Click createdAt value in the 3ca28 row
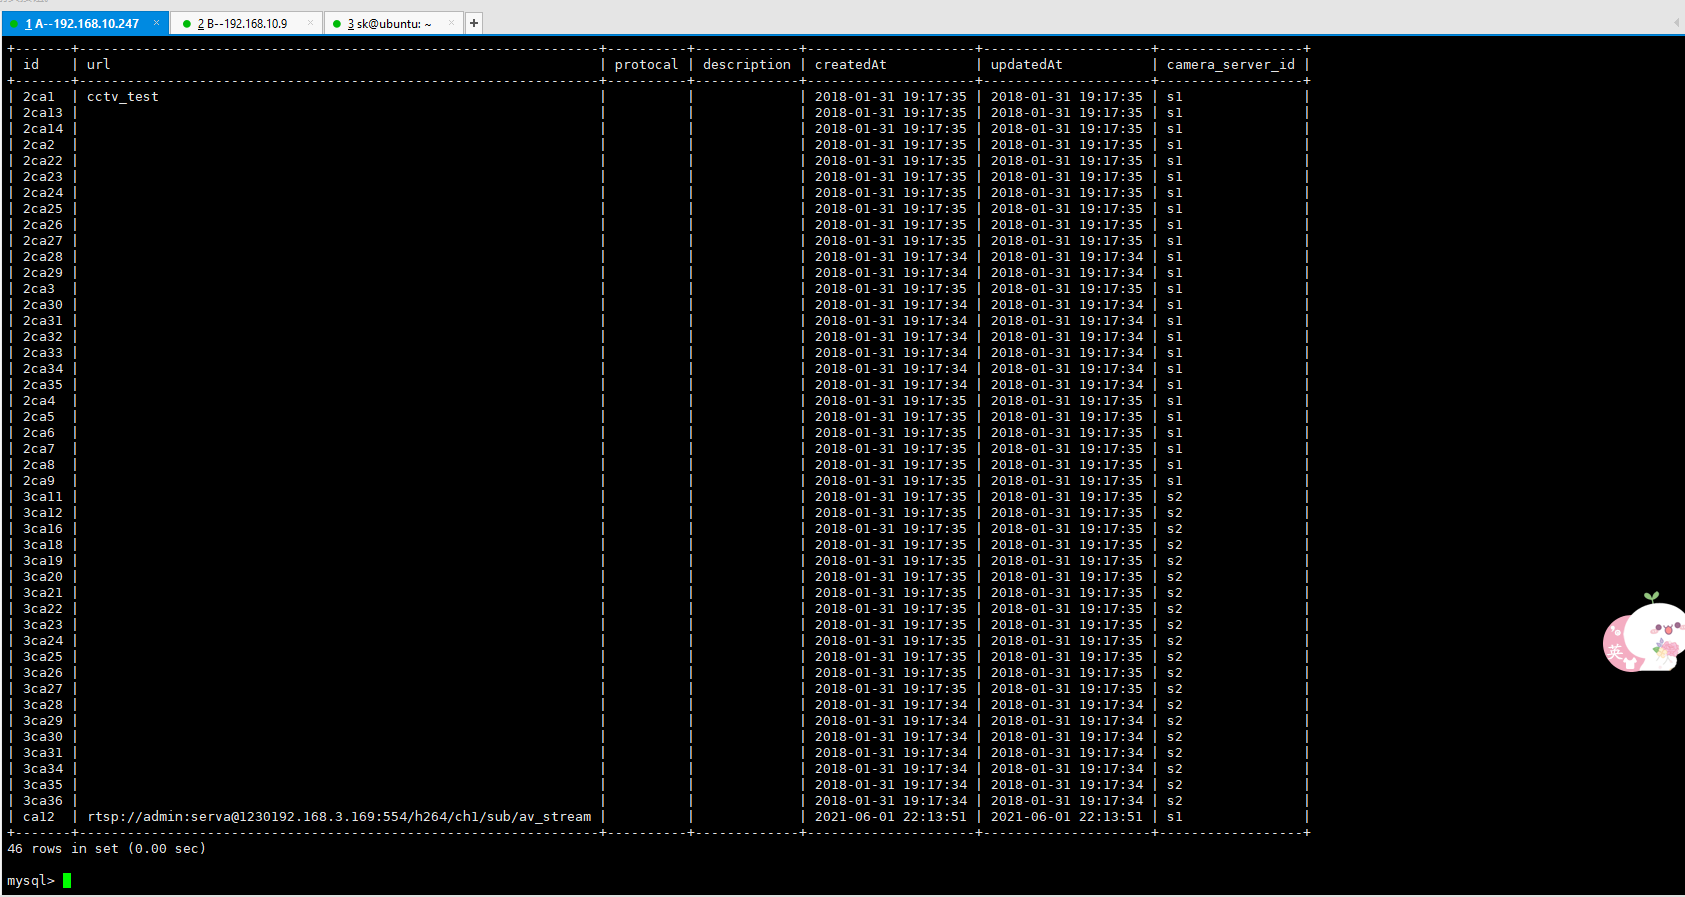 (x=890, y=705)
